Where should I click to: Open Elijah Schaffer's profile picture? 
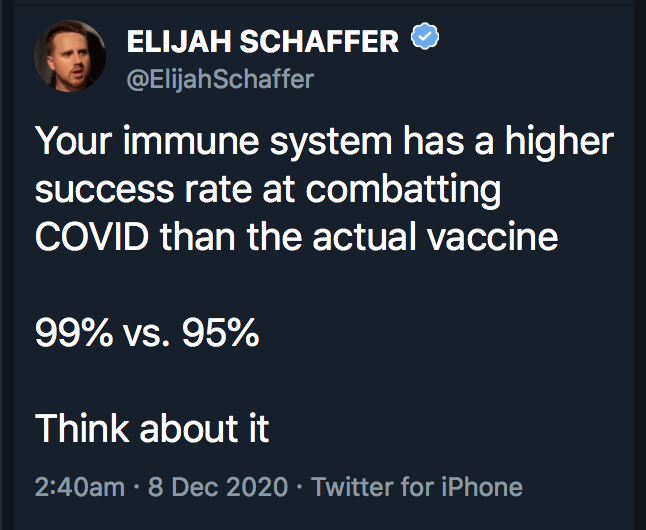(71, 56)
